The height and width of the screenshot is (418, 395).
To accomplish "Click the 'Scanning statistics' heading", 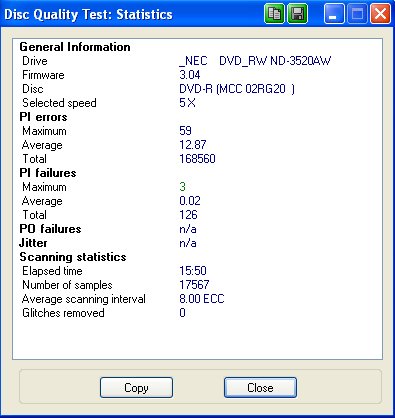I will (x=73, y=257).
